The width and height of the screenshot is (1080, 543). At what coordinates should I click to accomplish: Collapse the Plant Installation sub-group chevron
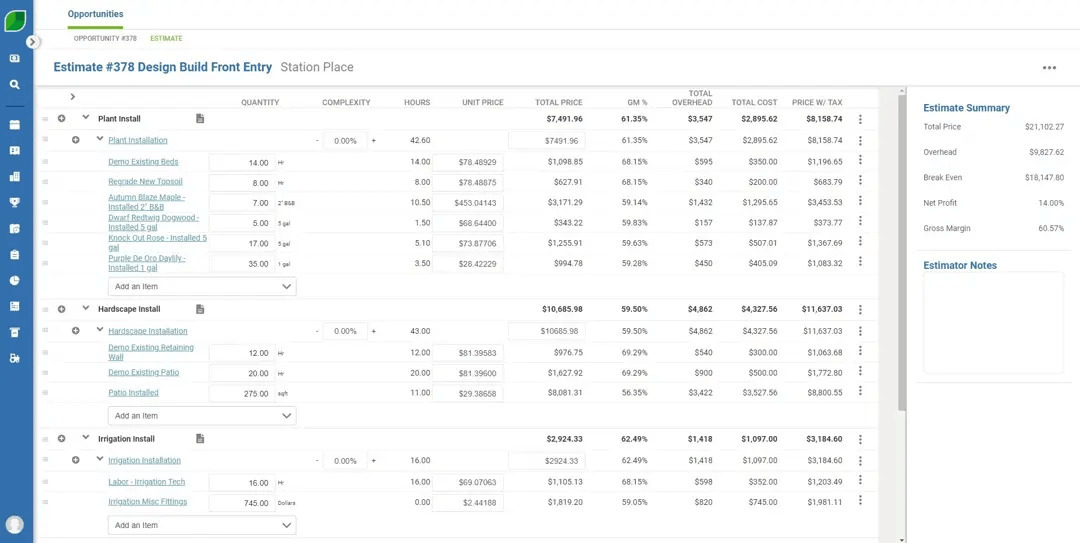[100, 139]
